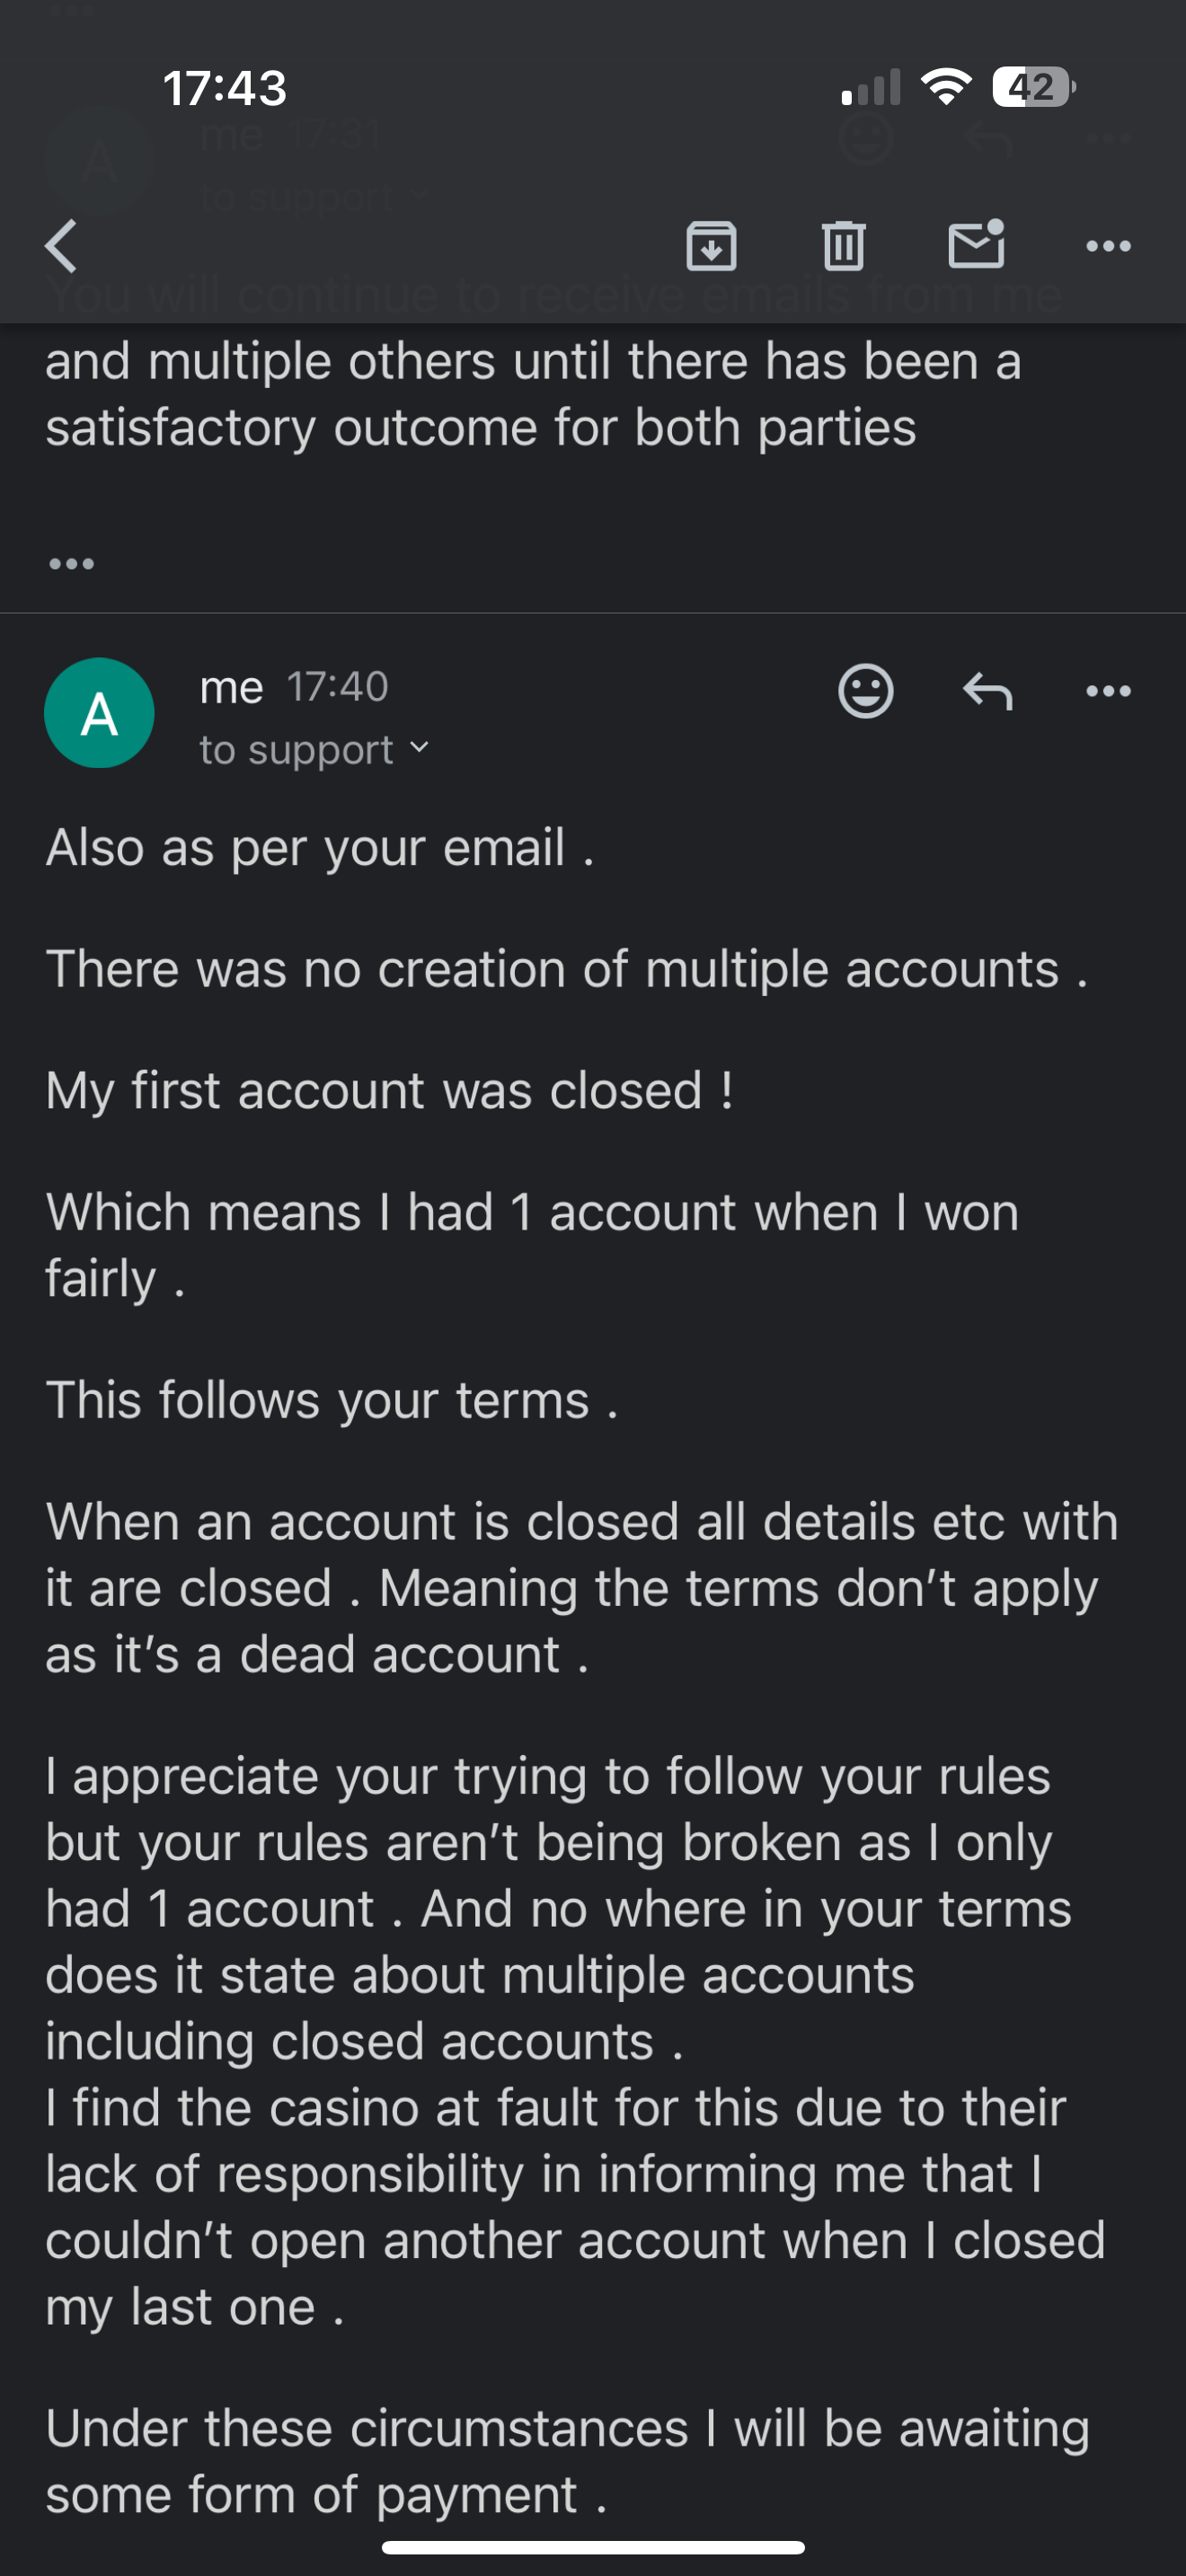Viewport: 1186px width, 2576px height.
Task: Tap the 17:43 status bar clock
Action: (x=225, y=88)
